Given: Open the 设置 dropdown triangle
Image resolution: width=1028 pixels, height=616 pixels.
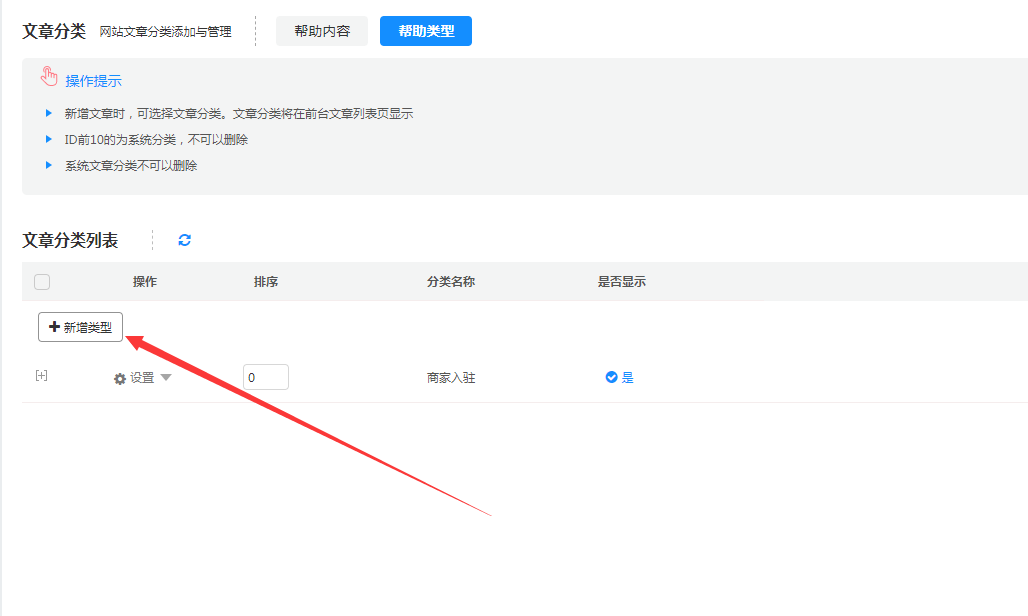Looking at the screenshot, I should point(166,378).
